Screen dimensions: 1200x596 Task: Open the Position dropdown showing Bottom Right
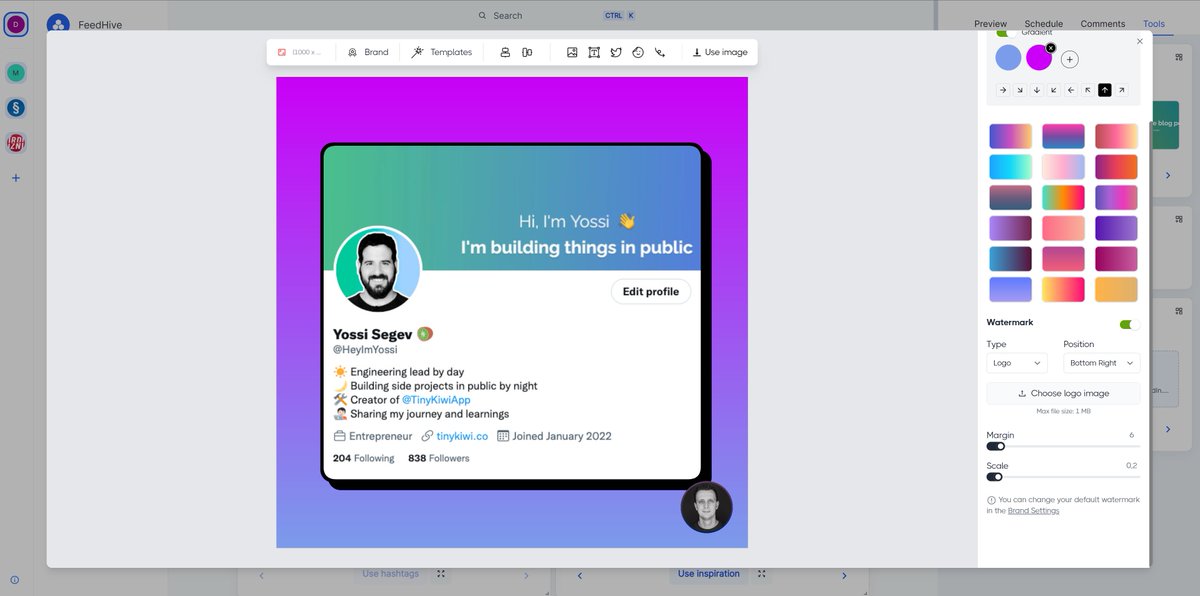pyautogui.click(x=1101, y=363)
